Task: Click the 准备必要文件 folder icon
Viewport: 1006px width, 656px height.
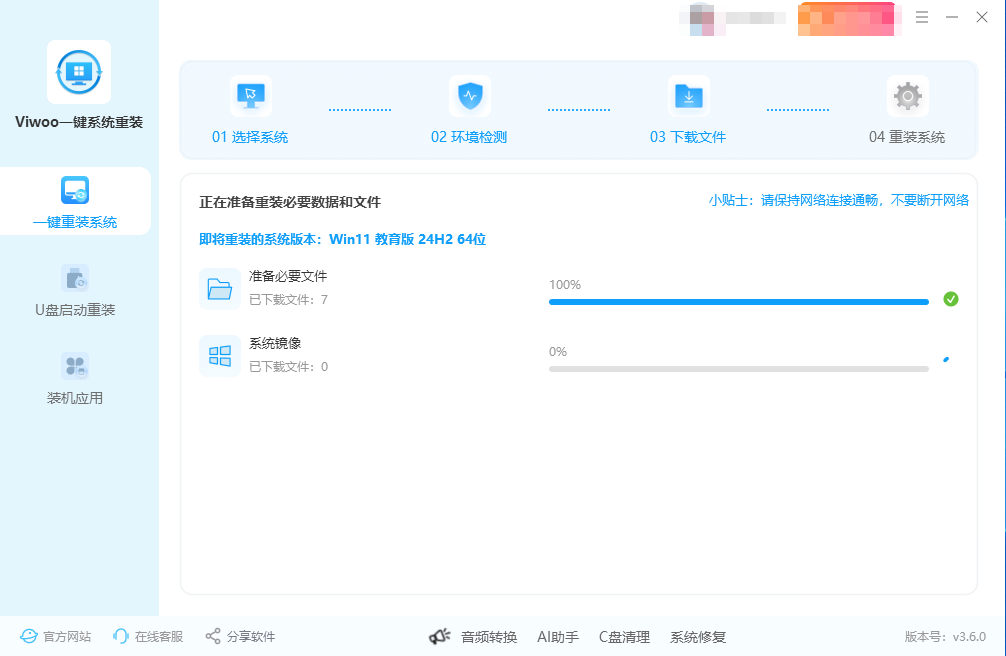Action: [219, 289]
